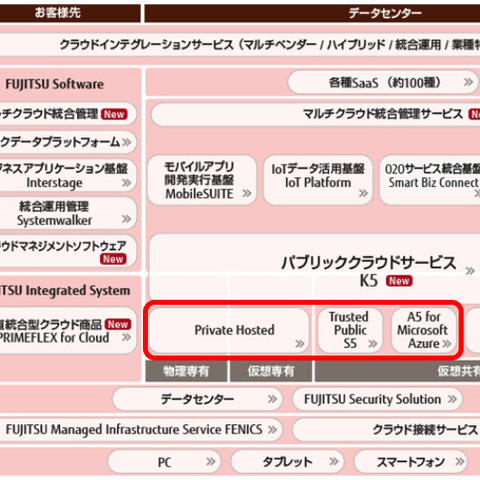
Task: Click New badge next to K5
Action: [x=399, y=281]
